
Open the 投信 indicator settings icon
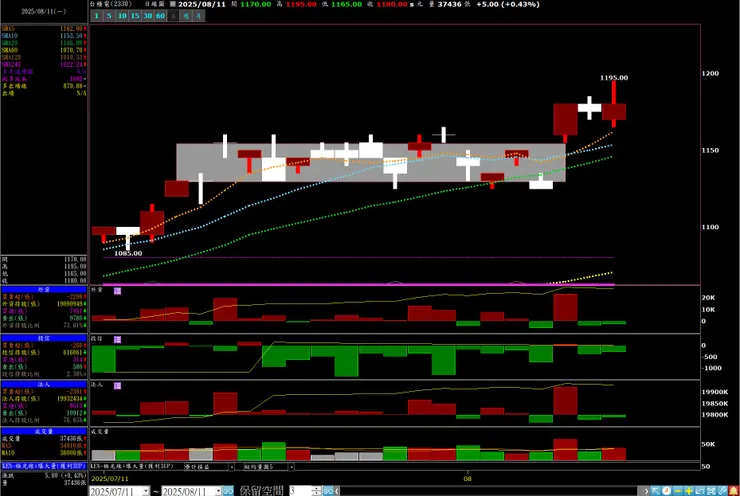[118, 339]
